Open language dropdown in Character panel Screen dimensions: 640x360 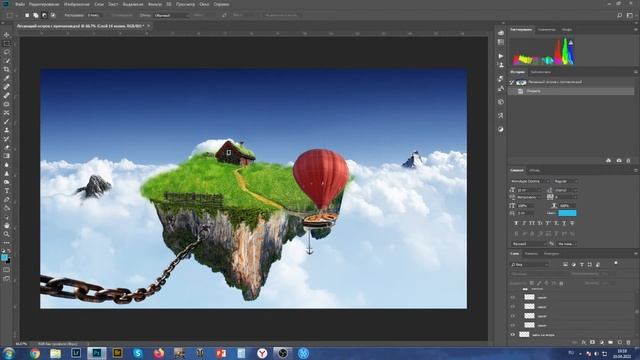point(528,244)
